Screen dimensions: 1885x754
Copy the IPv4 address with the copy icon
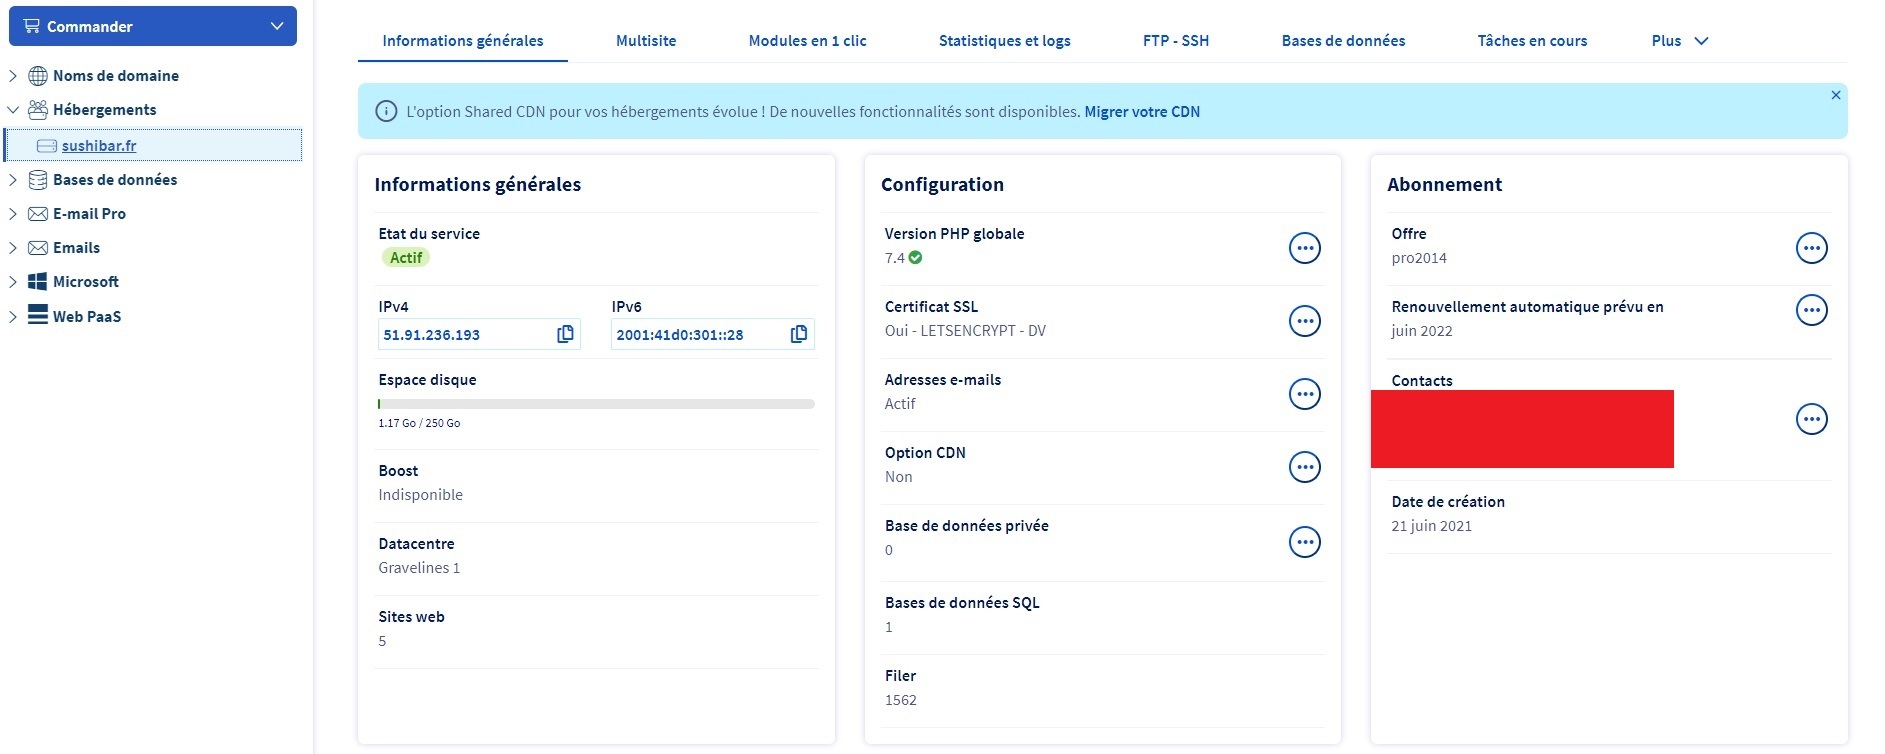[565, 334]
